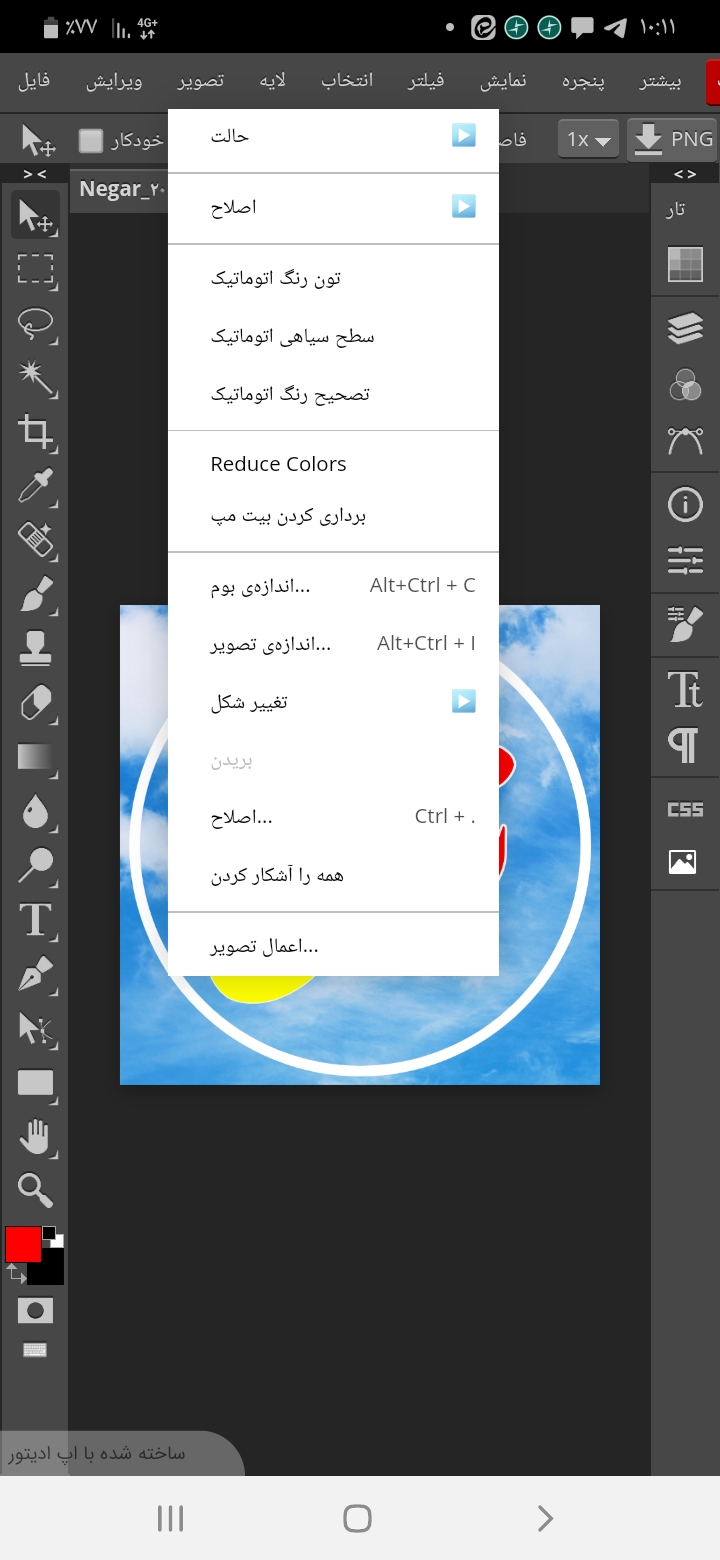Select the Spot Healing Brush tool

point(36,541)
